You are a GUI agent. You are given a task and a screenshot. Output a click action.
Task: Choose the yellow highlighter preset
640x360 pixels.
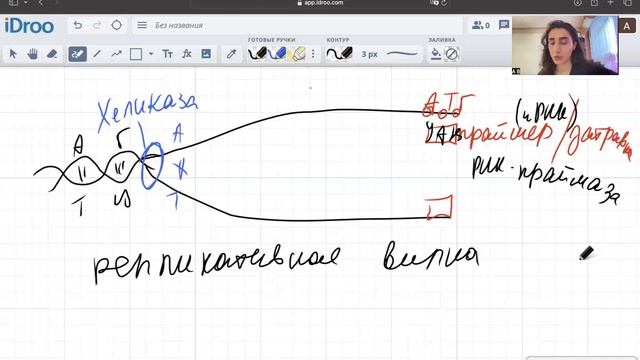coord(296,54)
